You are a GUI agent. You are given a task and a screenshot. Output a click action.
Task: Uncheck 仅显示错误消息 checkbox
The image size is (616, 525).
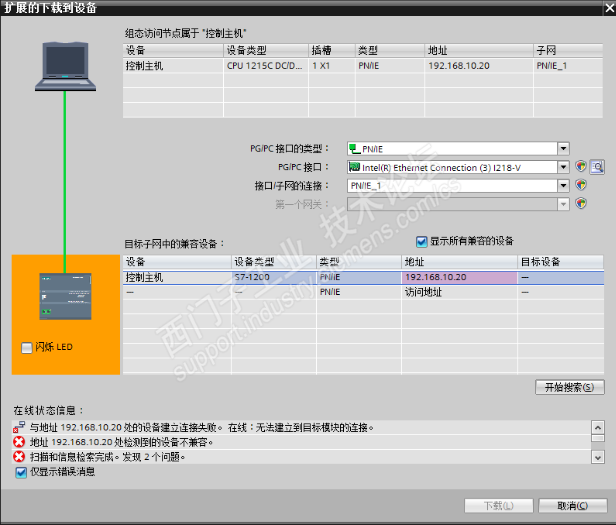[x=21, y=472]
